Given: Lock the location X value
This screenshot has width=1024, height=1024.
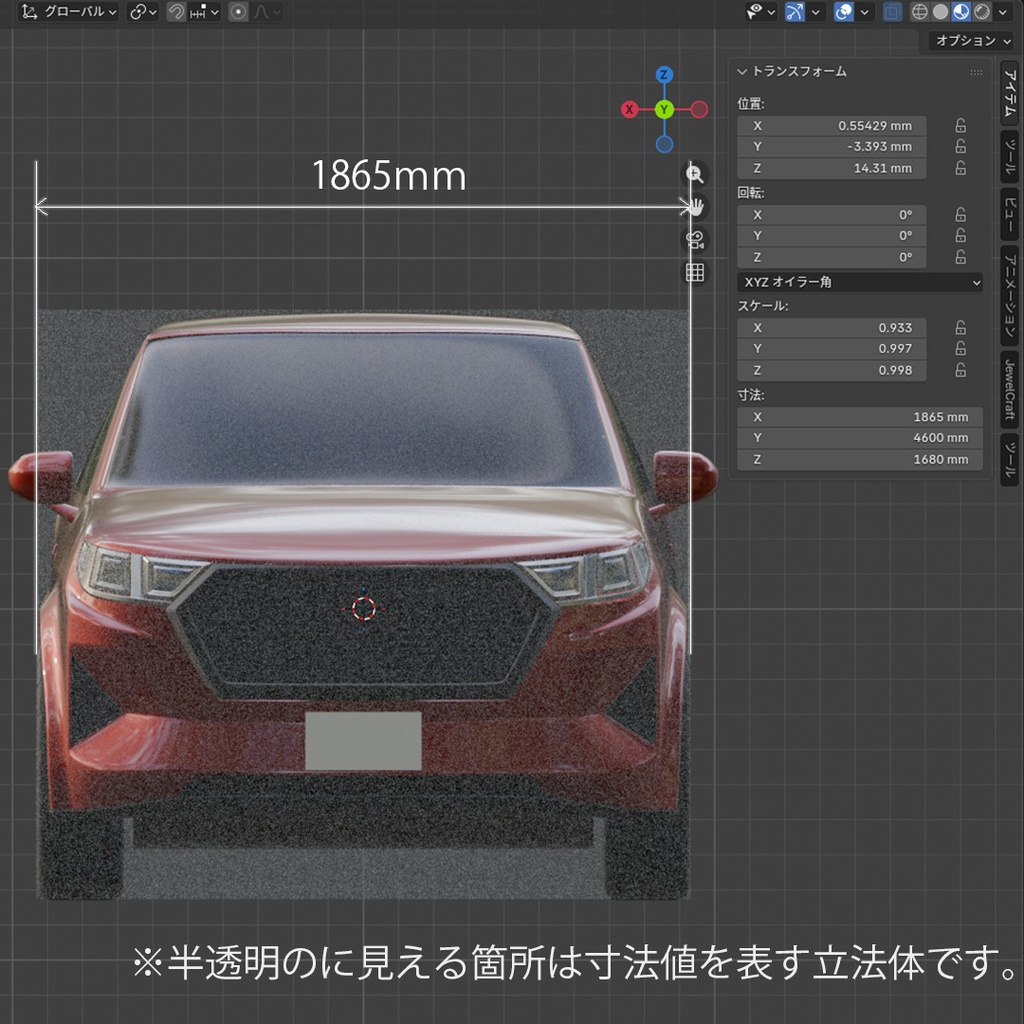Looking at the screenshot, I should pos(960,125).
